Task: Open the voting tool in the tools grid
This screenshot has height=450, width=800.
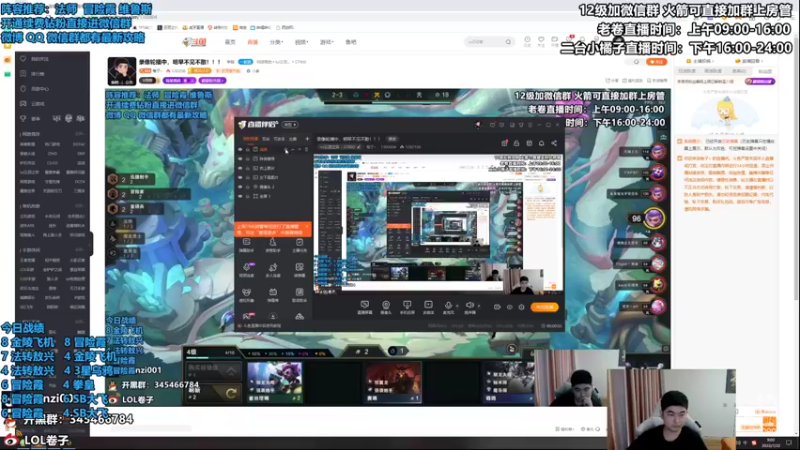Action: (x=299, y=269)
